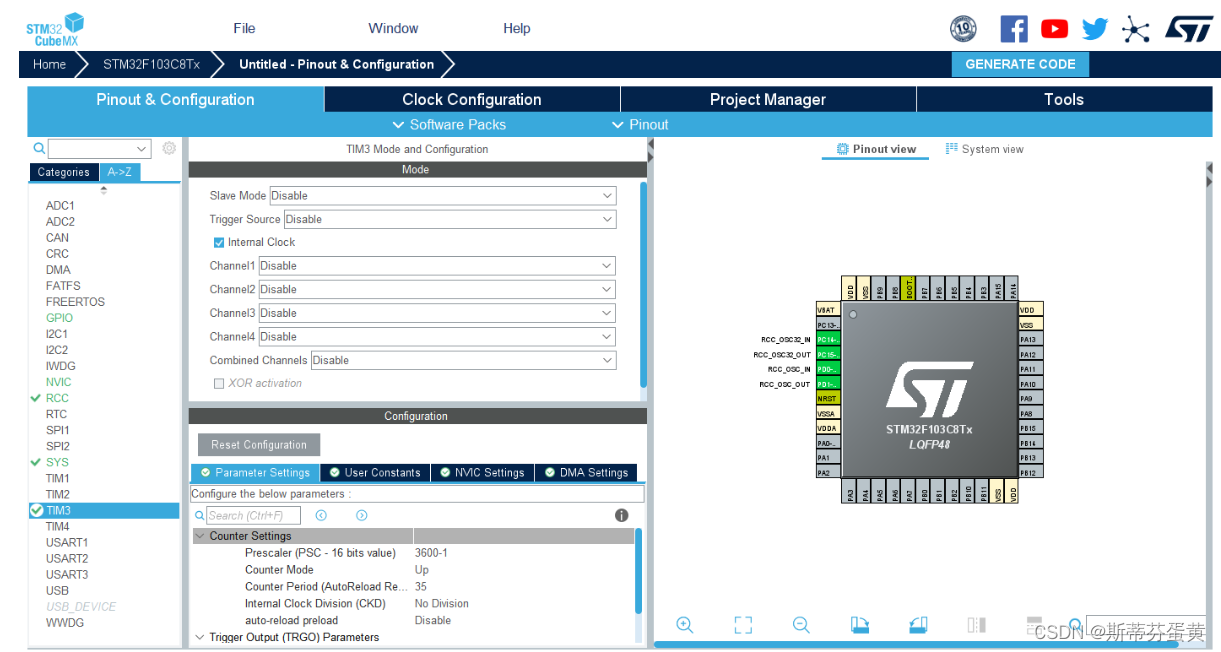Click the PB12 pin on the chip
This screenshot has width=1221, height=652.
[x=1031, y=472]
